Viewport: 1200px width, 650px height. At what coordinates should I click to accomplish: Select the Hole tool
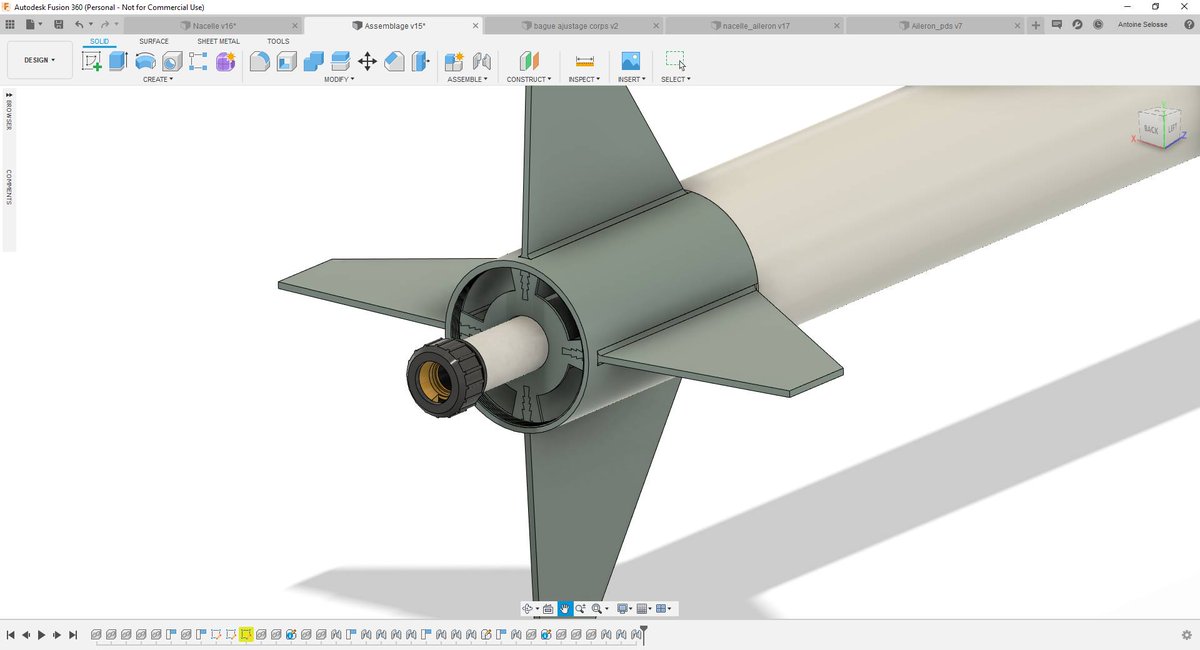tap(172, 61)
